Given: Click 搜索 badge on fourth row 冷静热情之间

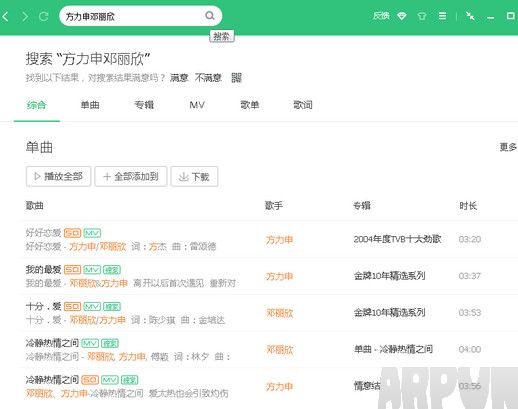Looking at the screenshot, I should tap(110, 343).
